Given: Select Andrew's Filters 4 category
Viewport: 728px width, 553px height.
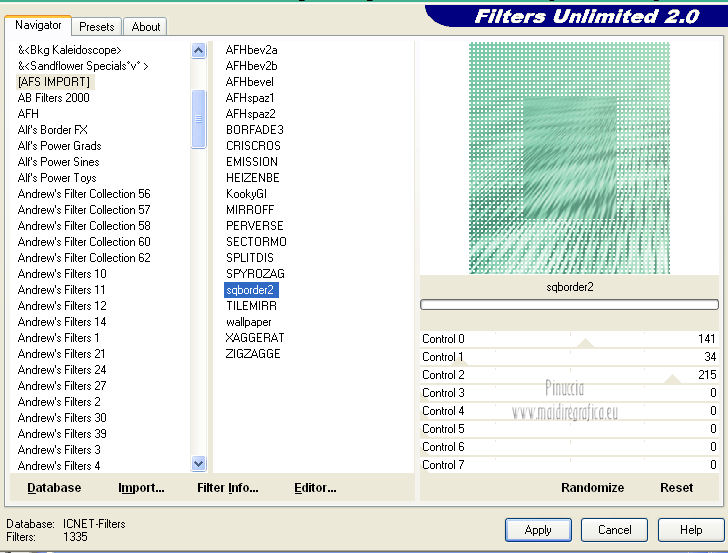Looking at the screenshot, I should click(x=59, y=466).
